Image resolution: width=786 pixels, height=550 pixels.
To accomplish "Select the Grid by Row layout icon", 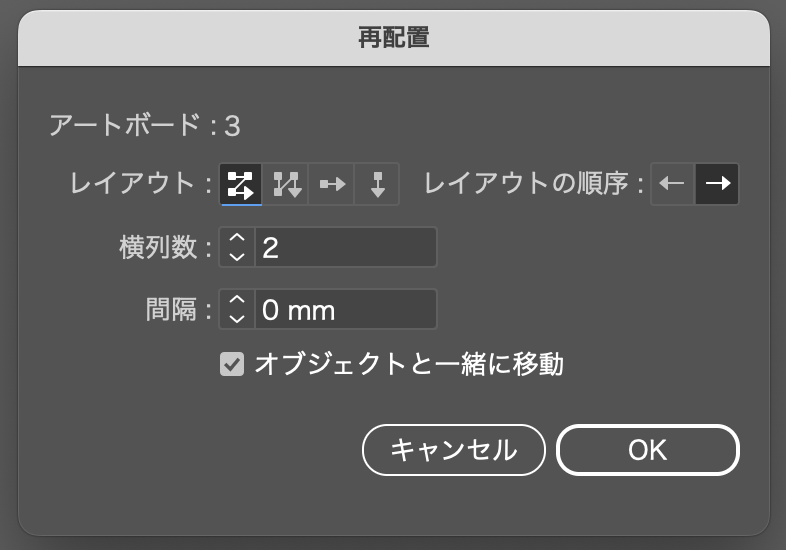I will click(241, 184).
